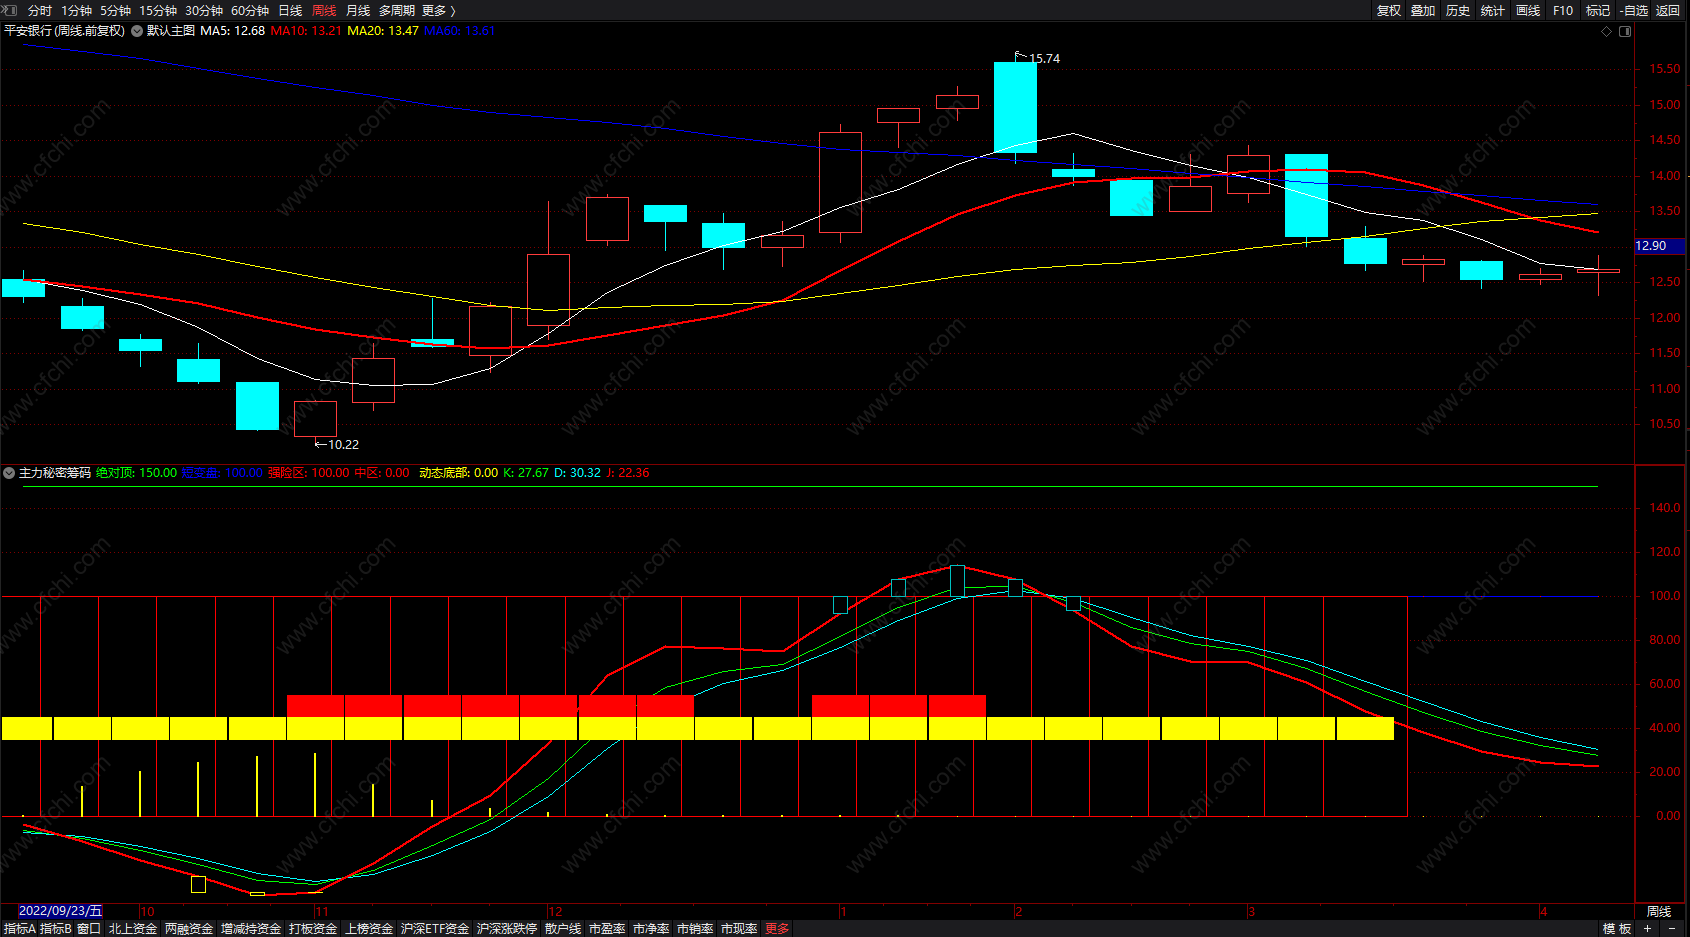The image size is (1690, 937).
Task: Expand the 默认主图 indicator dropdown arrow
Action: pos(137,31)
